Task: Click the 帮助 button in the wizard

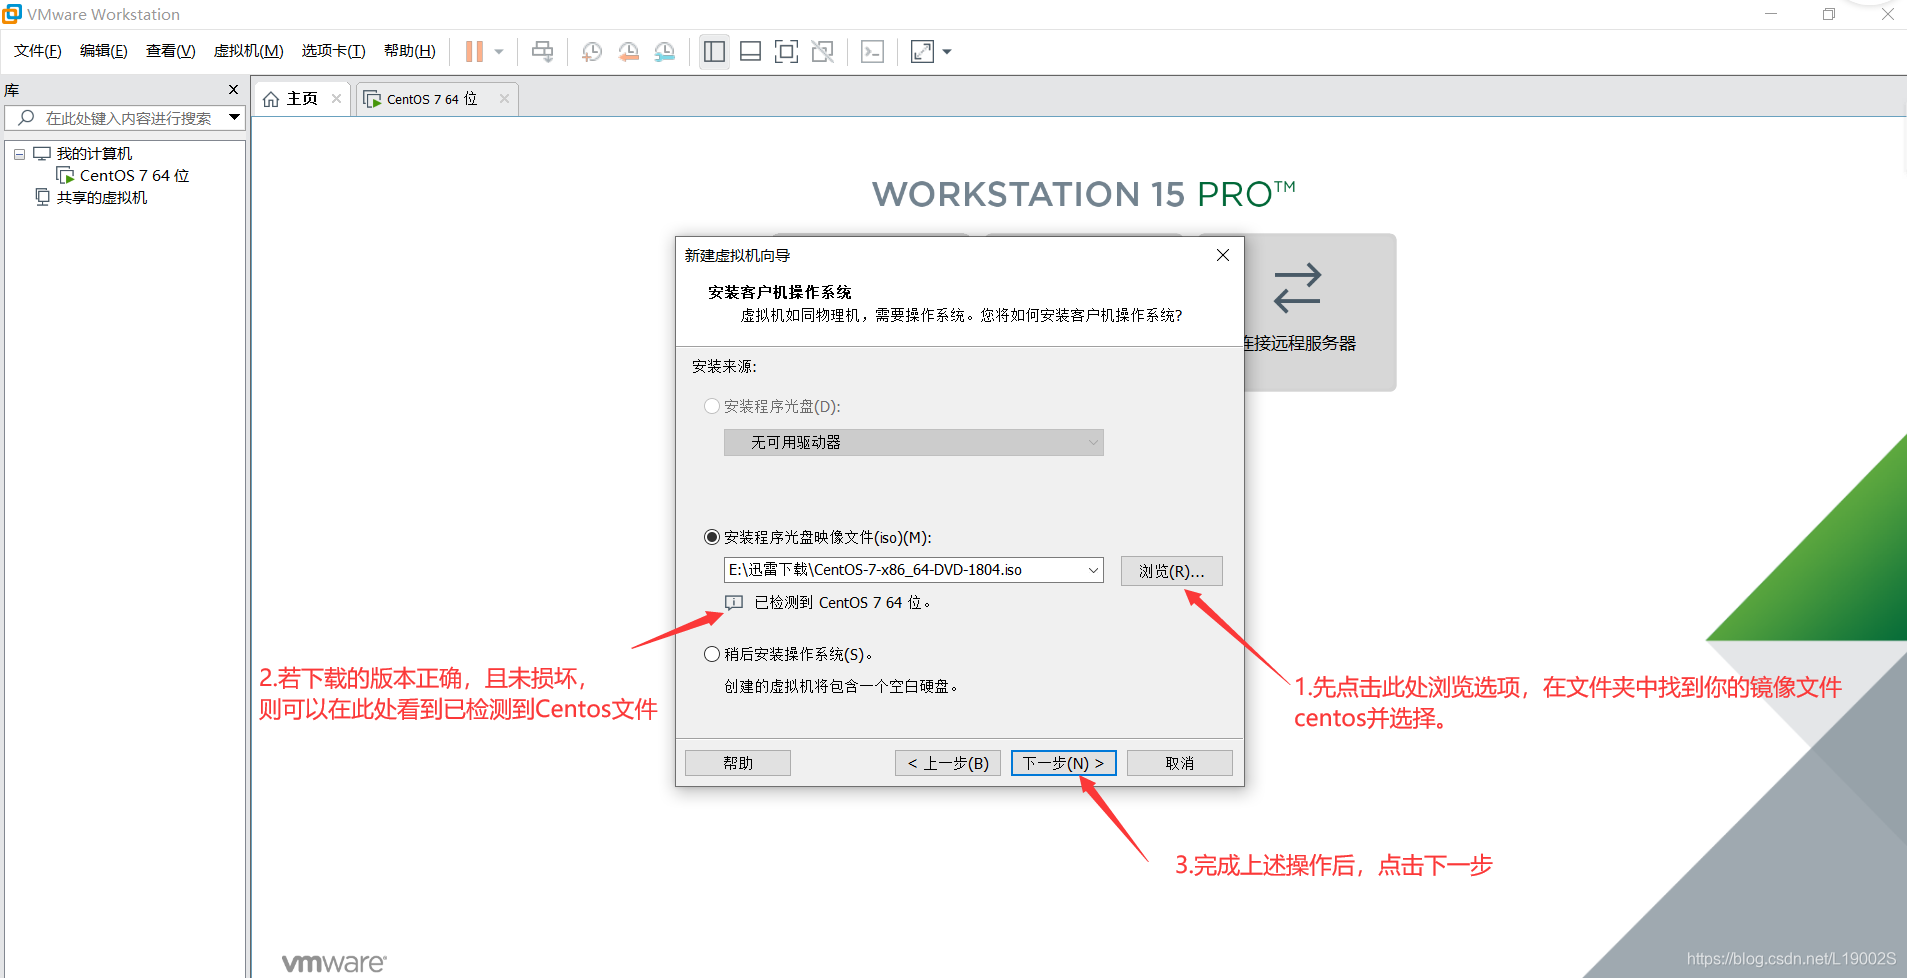Action: (x=738, y=763)
